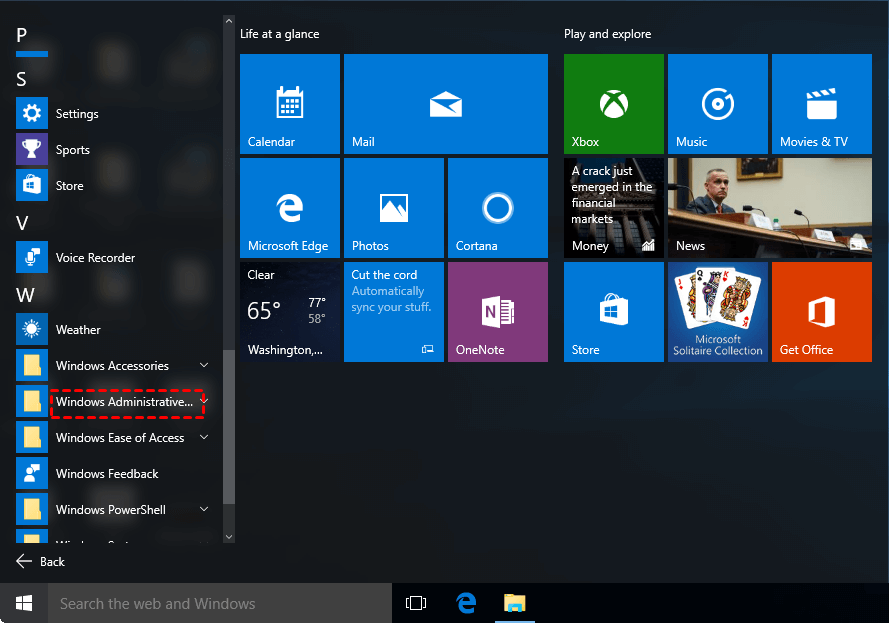
Task: Open the Mail tile
Action: (x=446, y=104)
